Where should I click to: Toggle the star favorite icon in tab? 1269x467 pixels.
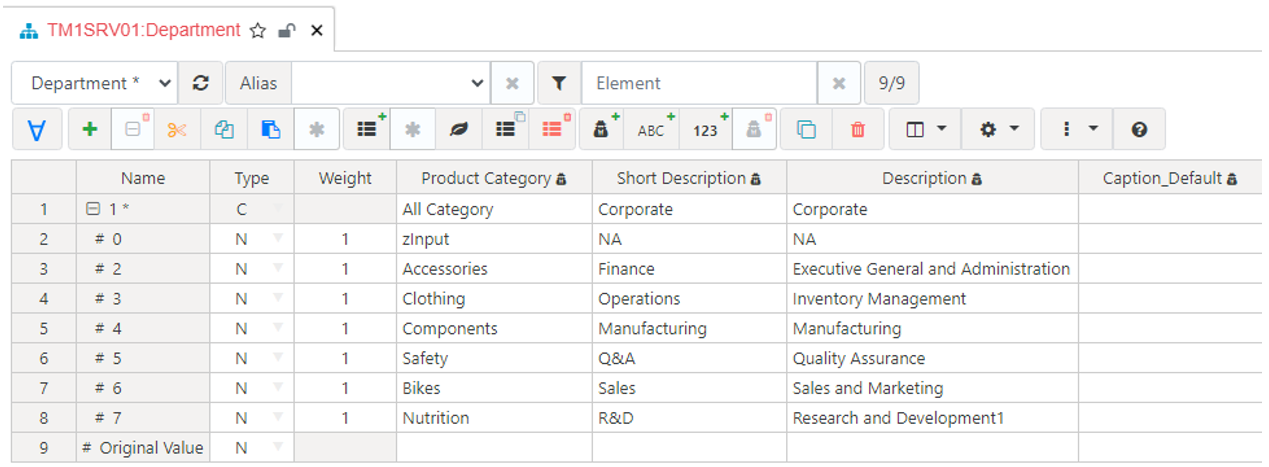(257, 31)
